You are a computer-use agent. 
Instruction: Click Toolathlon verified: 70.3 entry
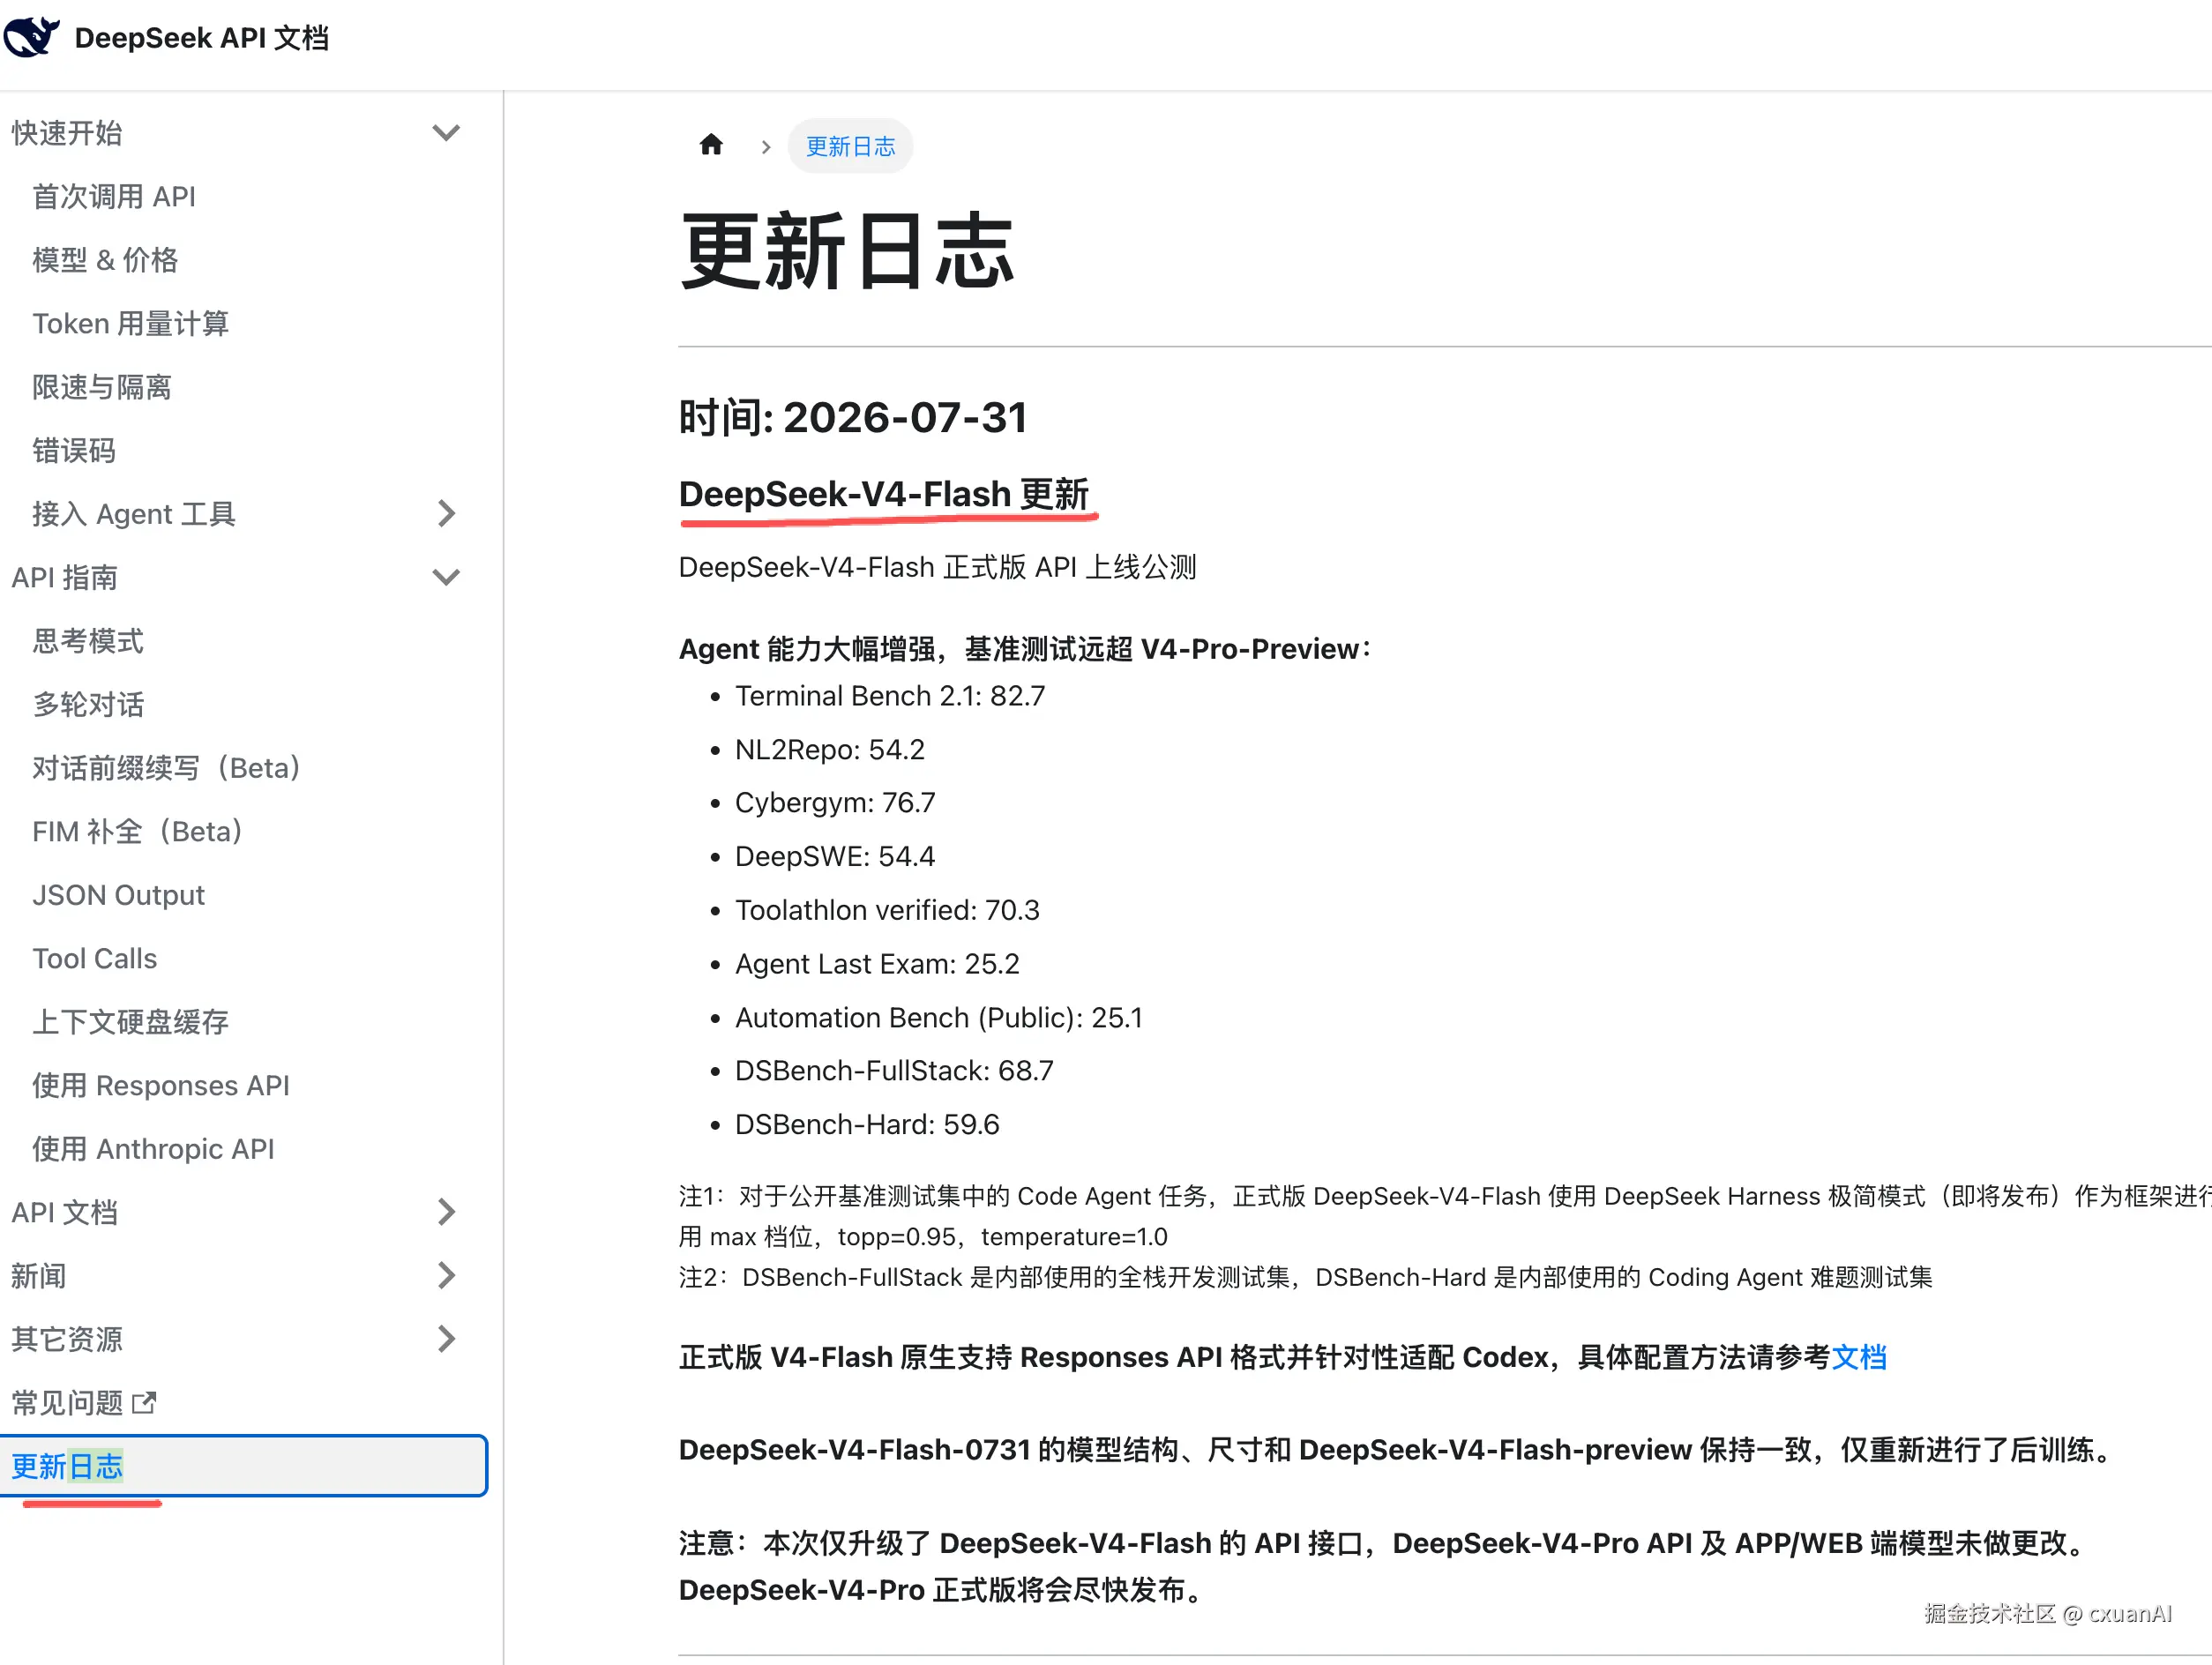pyautogui.click(x=887, y=910)
